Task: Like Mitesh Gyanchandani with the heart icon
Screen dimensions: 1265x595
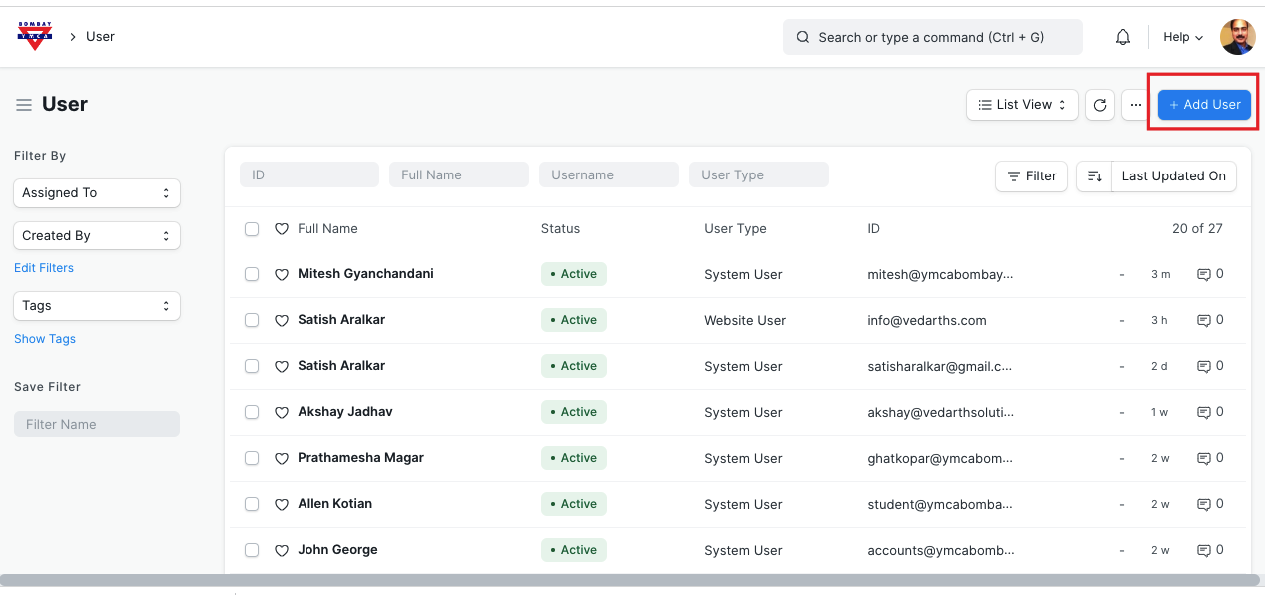Action: [x=282, y=275]
